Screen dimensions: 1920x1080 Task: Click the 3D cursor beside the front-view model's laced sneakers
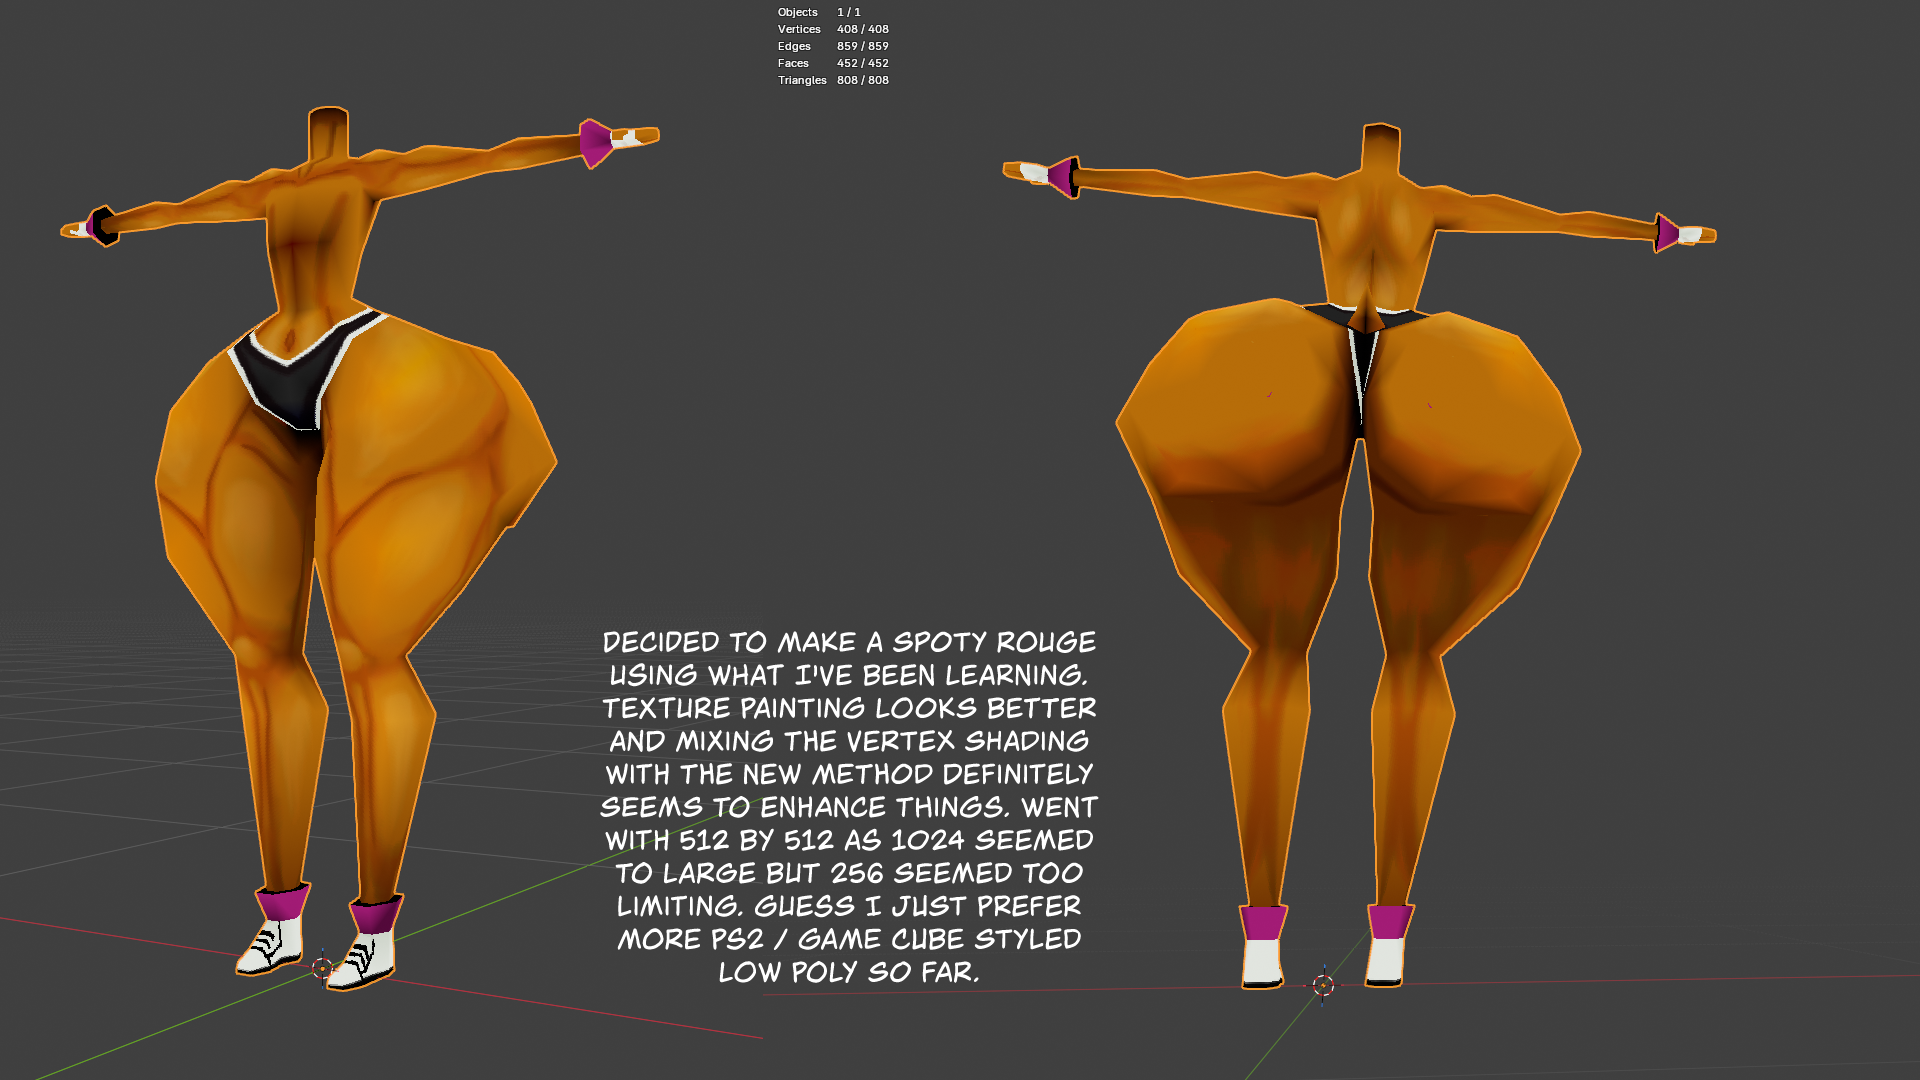(x=322, y=967)
